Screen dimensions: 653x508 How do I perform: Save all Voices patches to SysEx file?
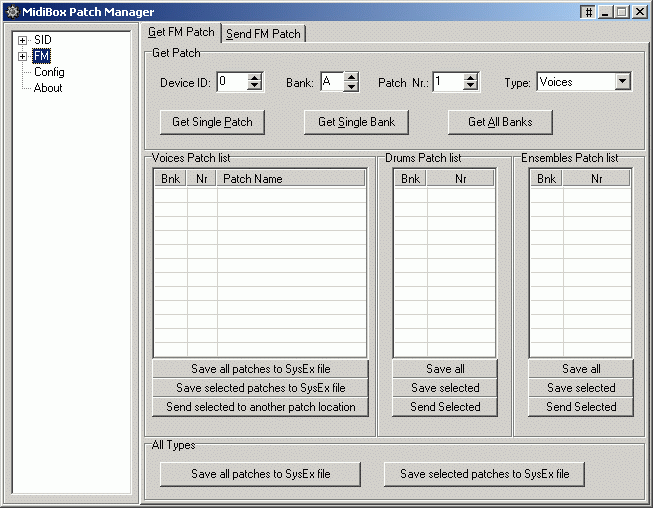tap(261, 369)
